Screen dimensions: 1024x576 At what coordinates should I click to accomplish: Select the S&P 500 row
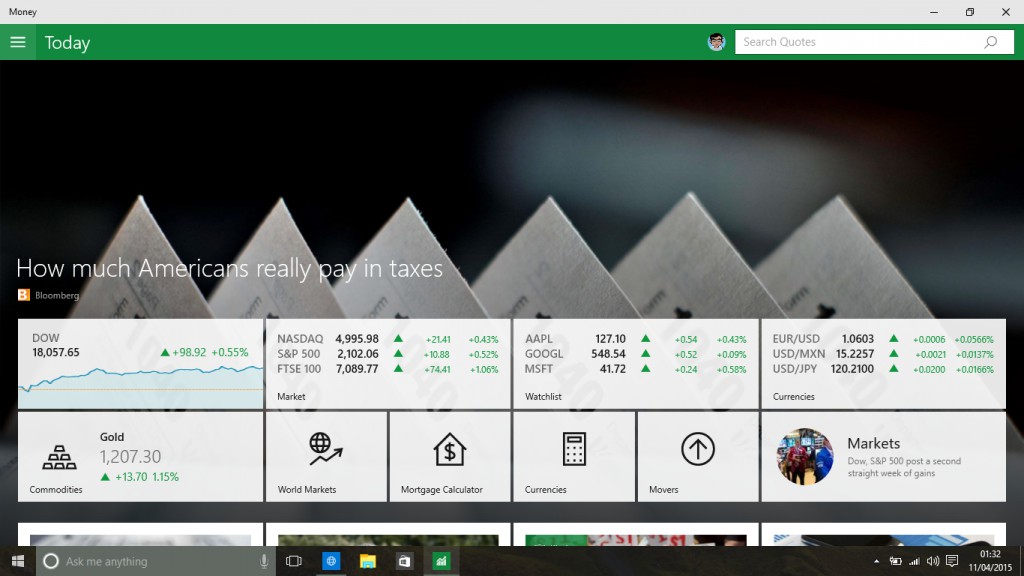(387, 354)
